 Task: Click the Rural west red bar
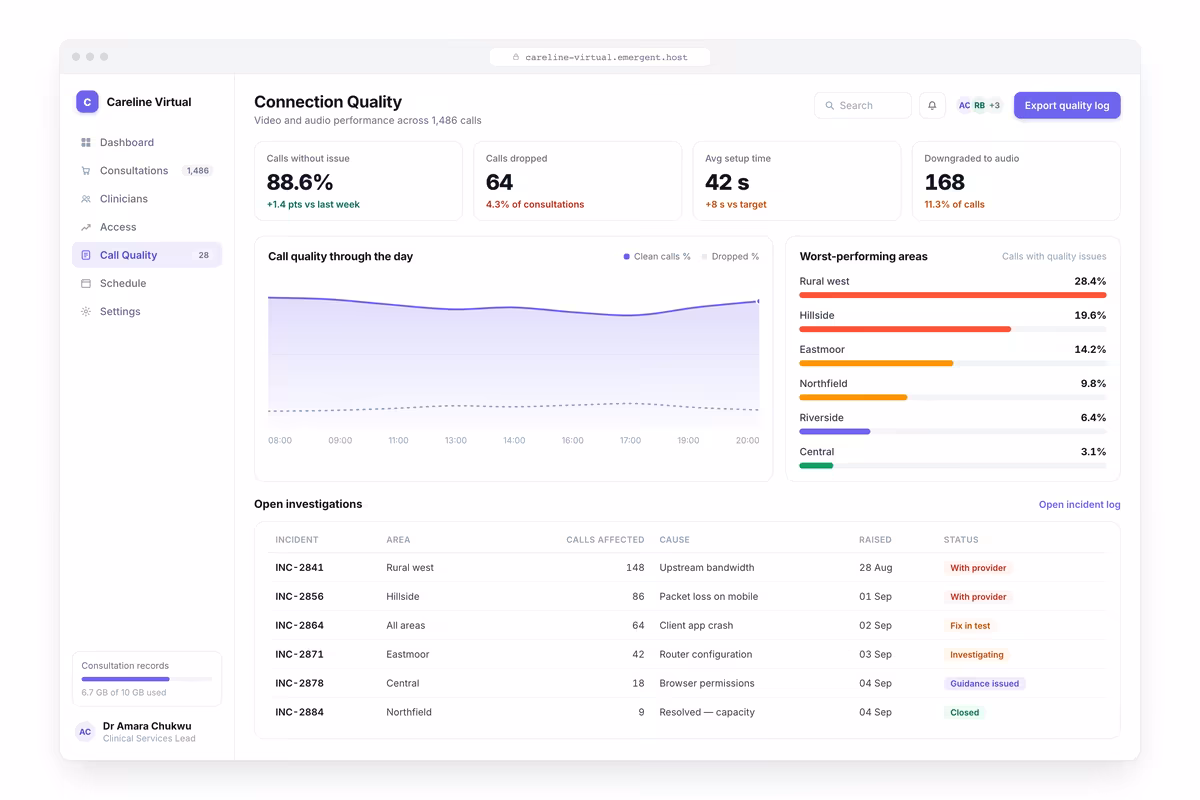click(x=953, y=295)
